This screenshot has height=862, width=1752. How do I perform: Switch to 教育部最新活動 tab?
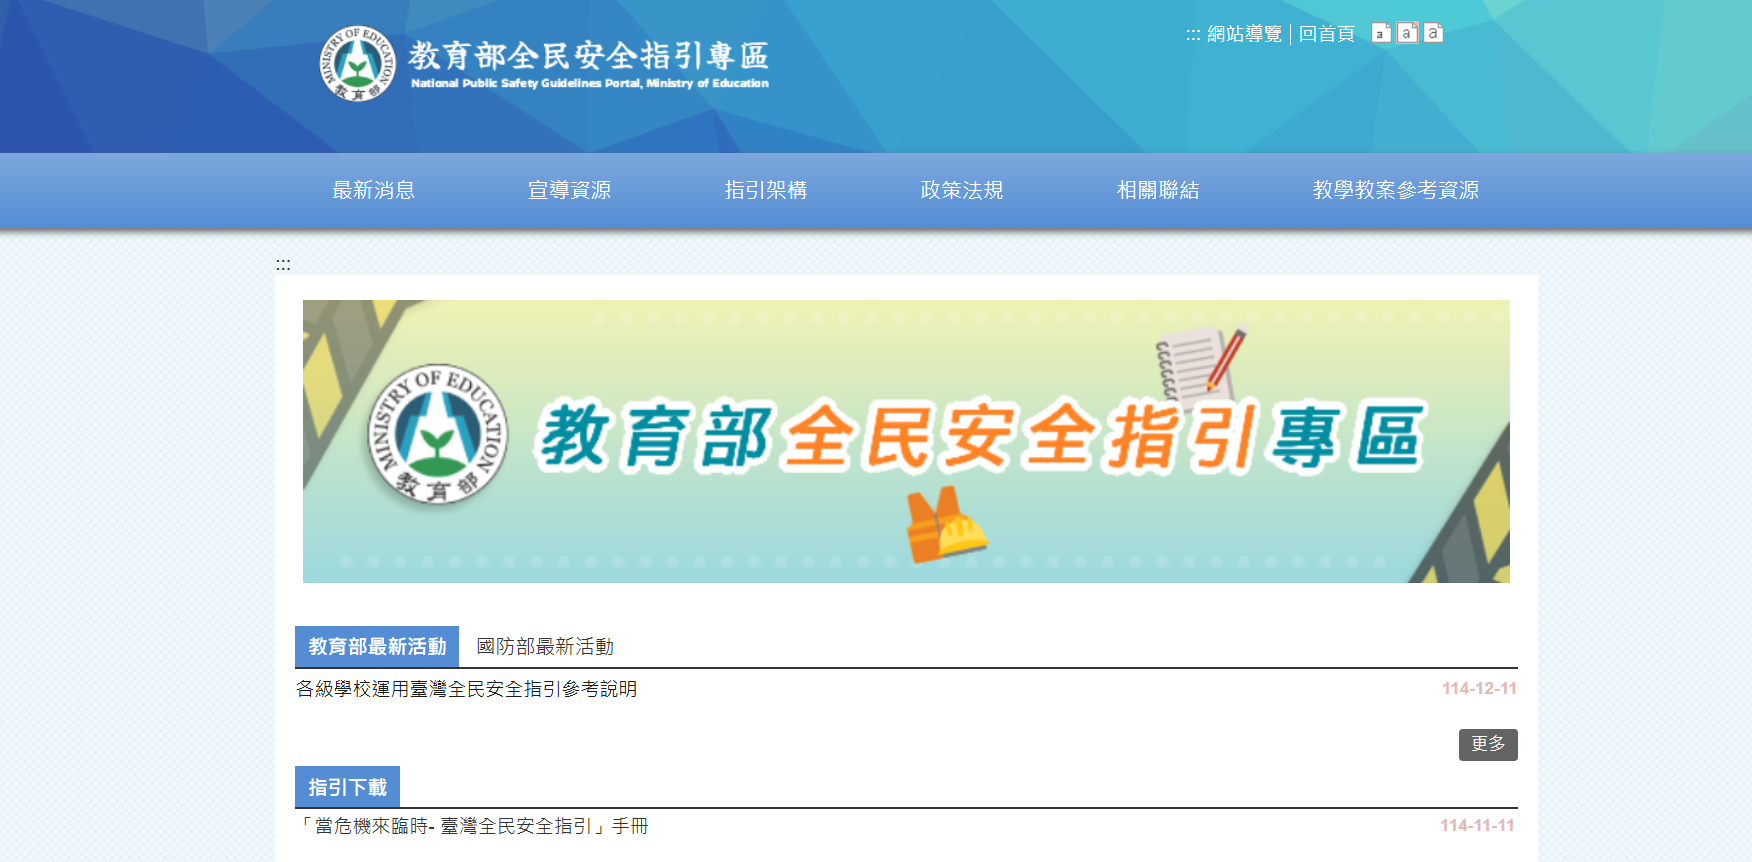[x=377, y=647]
